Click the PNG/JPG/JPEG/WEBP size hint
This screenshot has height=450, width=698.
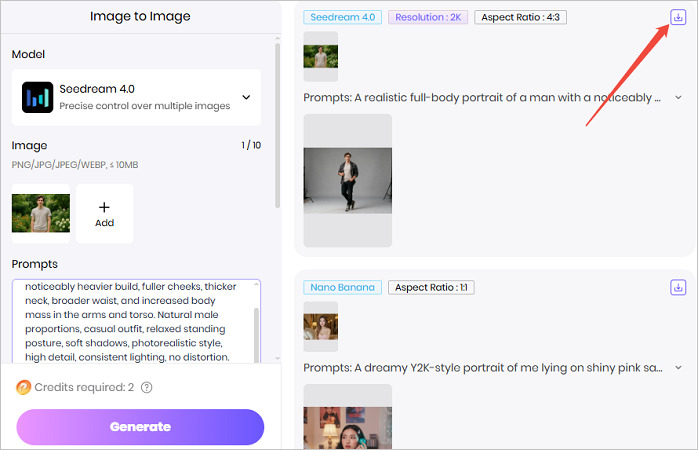pyautogui.click(x=75, y=165)
